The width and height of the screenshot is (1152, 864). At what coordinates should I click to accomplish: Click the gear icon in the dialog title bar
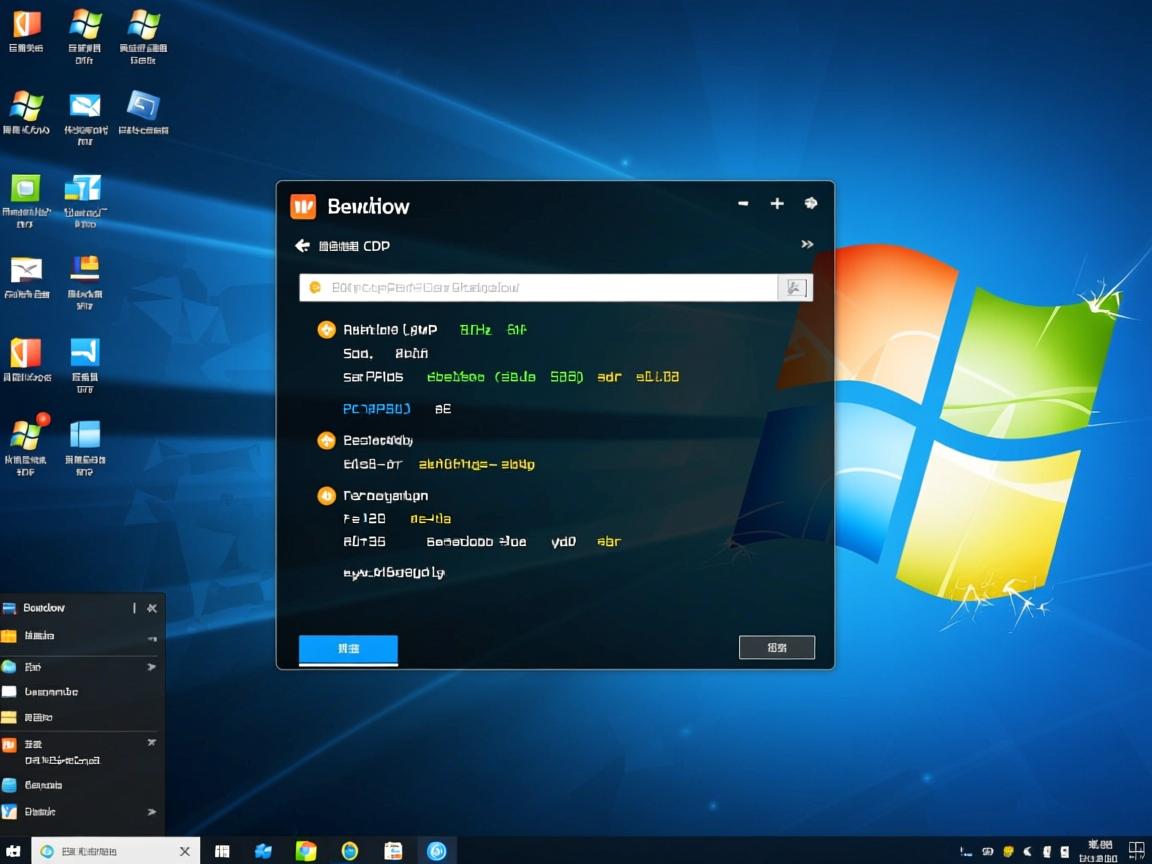tap(810, 203)
